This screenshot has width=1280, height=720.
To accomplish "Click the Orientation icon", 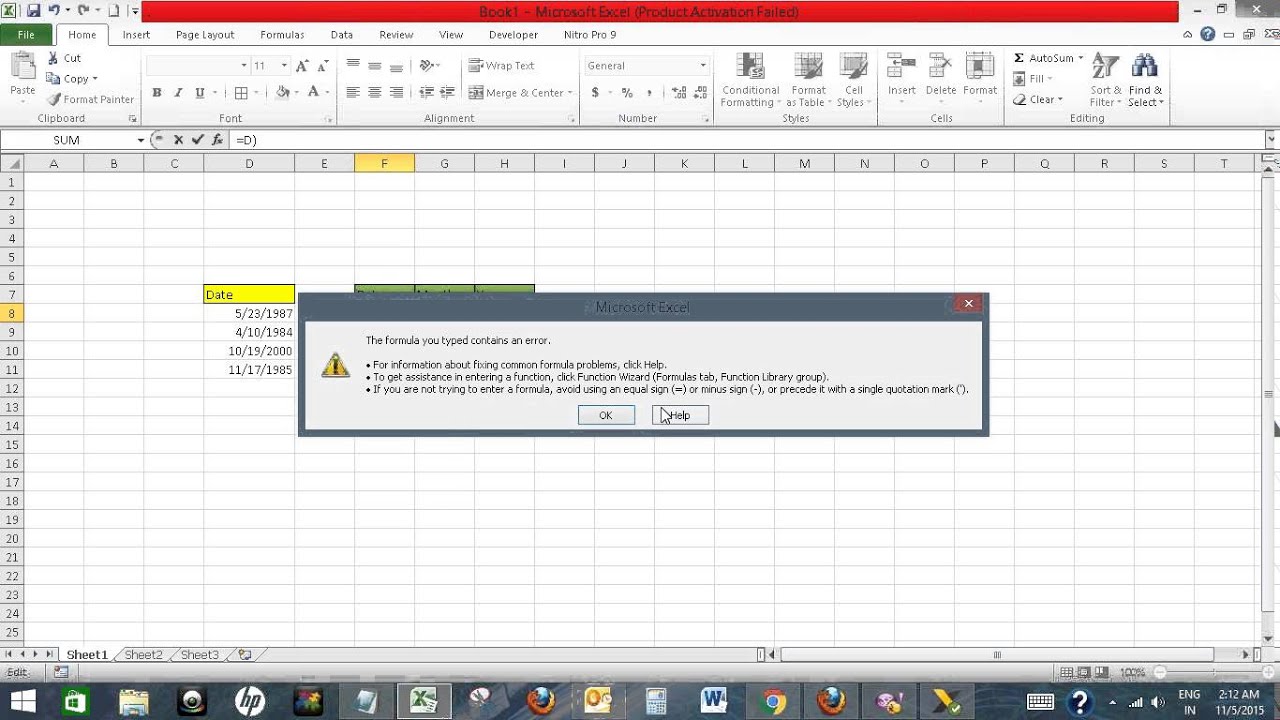I will click(x=427, y=65).
